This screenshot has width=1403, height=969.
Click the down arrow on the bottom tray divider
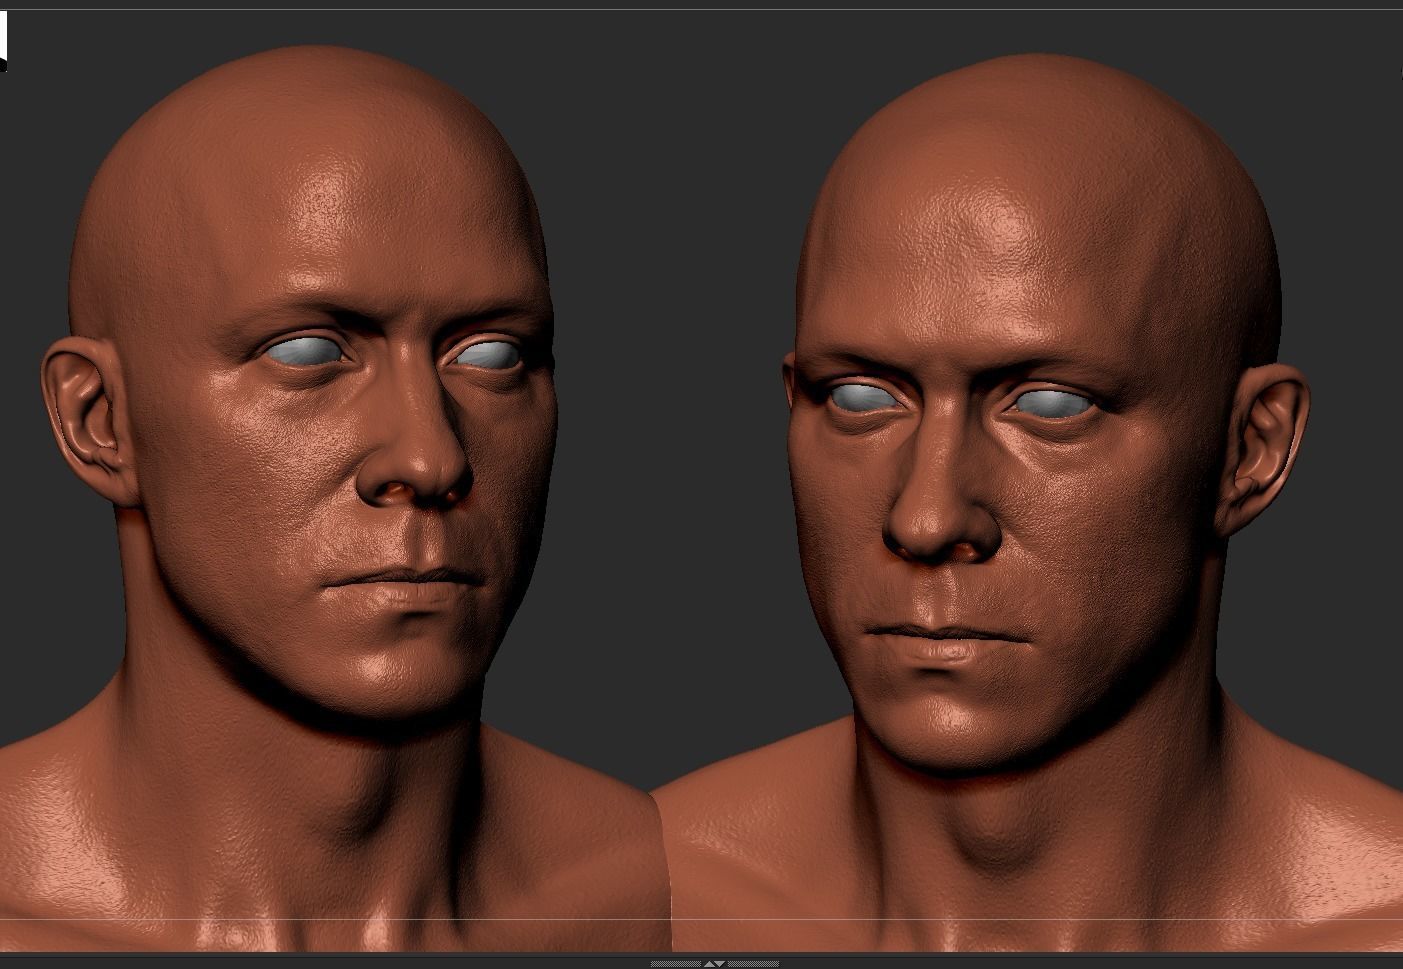[x=720, y=964]
